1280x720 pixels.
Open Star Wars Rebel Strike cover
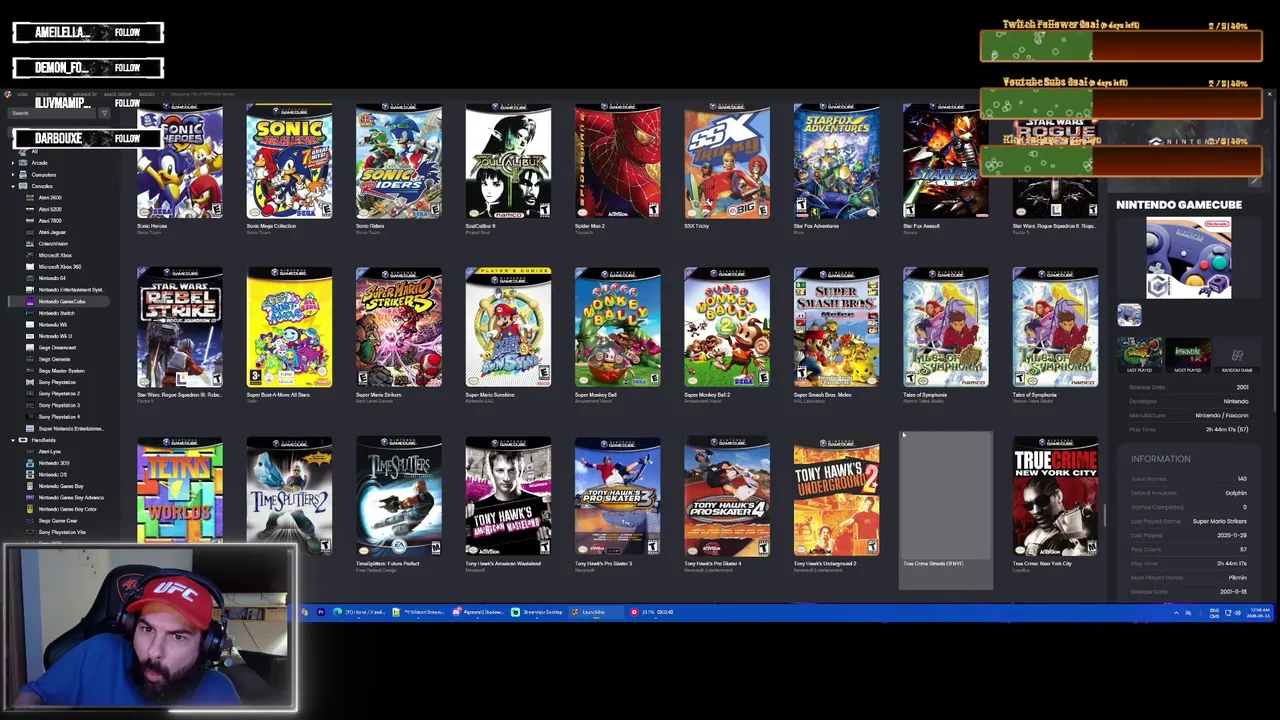tap(180, 327)
